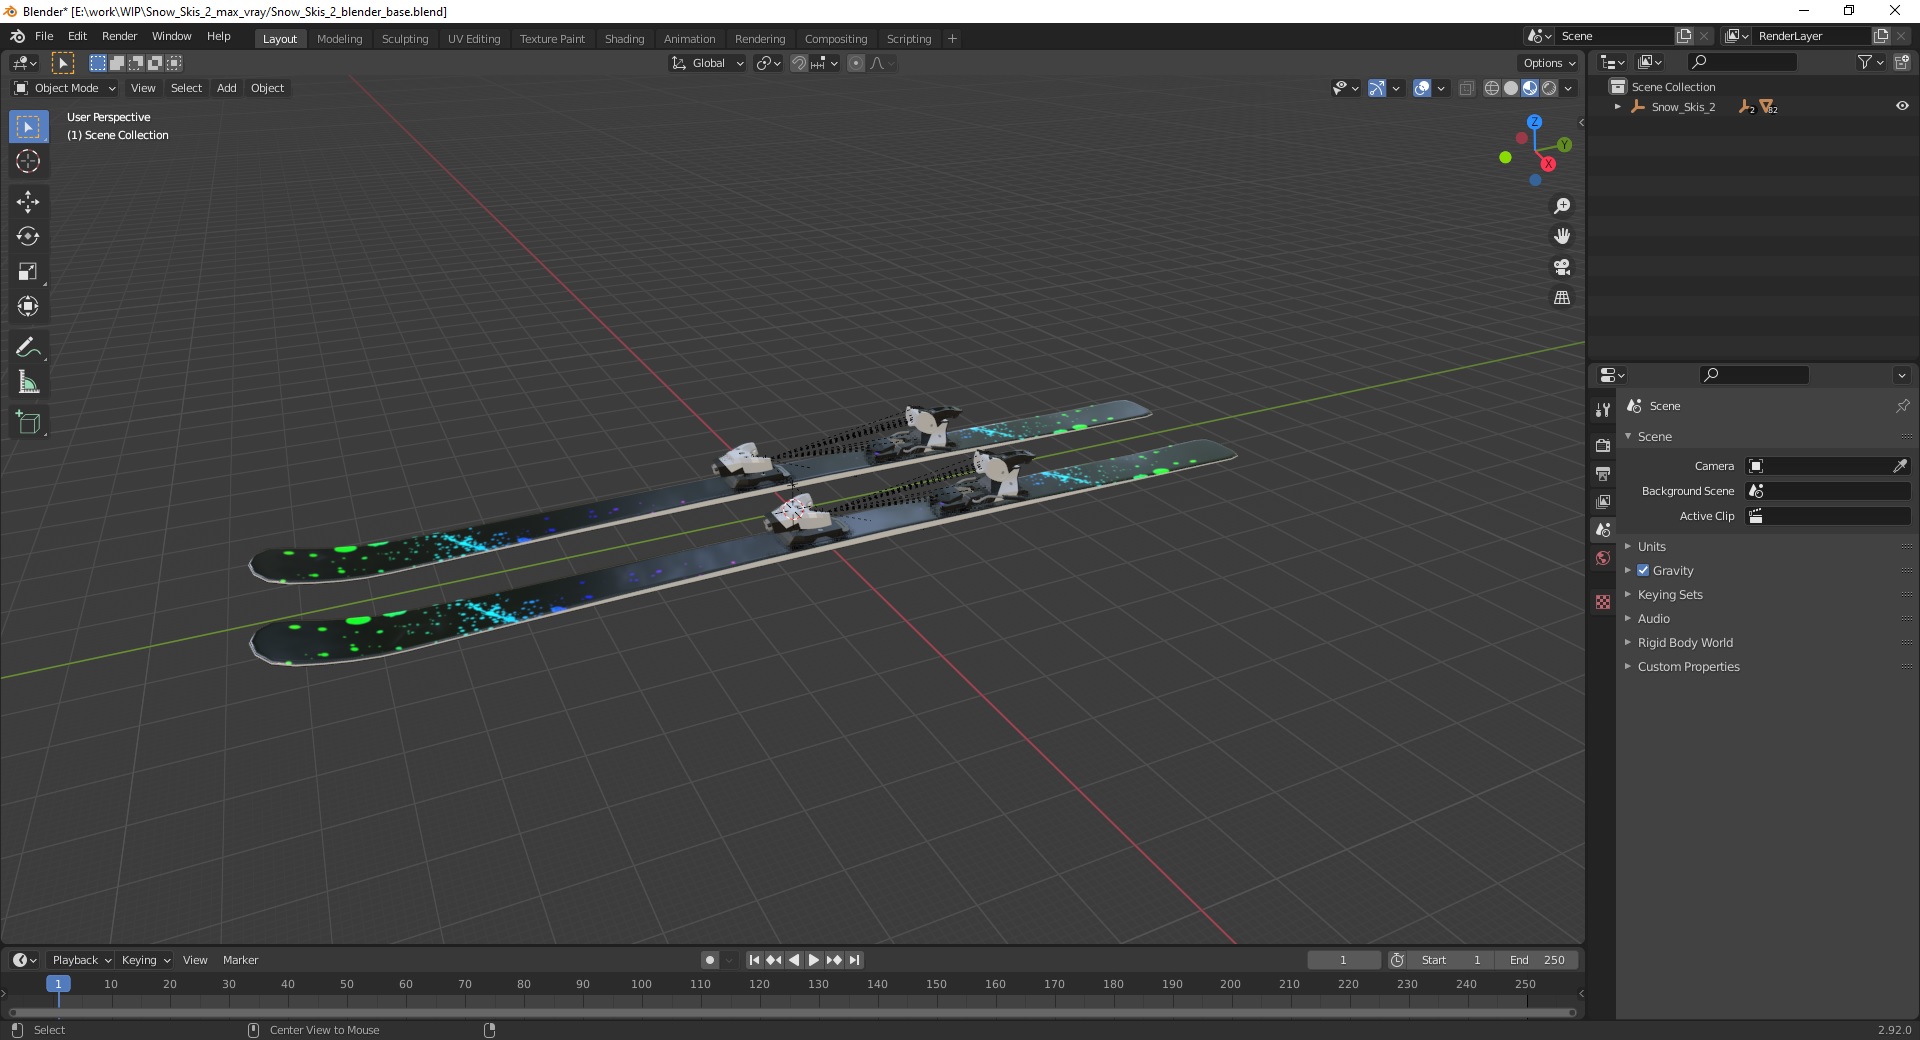Select the Add Cube tool

click(x=28, y=423)
